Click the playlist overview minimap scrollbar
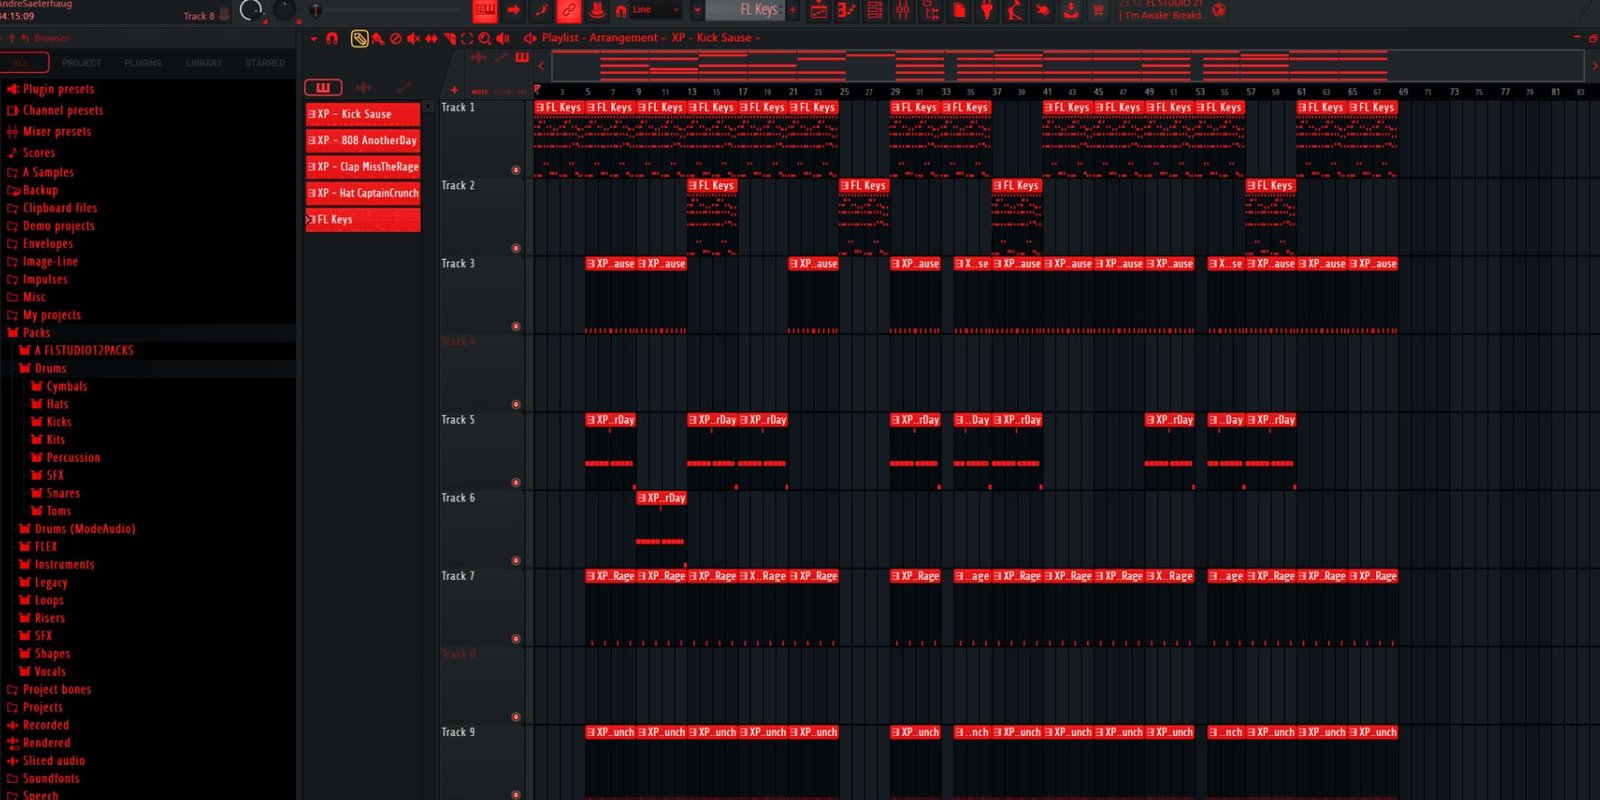1600x800 pixels. (x=1069, y=66)
